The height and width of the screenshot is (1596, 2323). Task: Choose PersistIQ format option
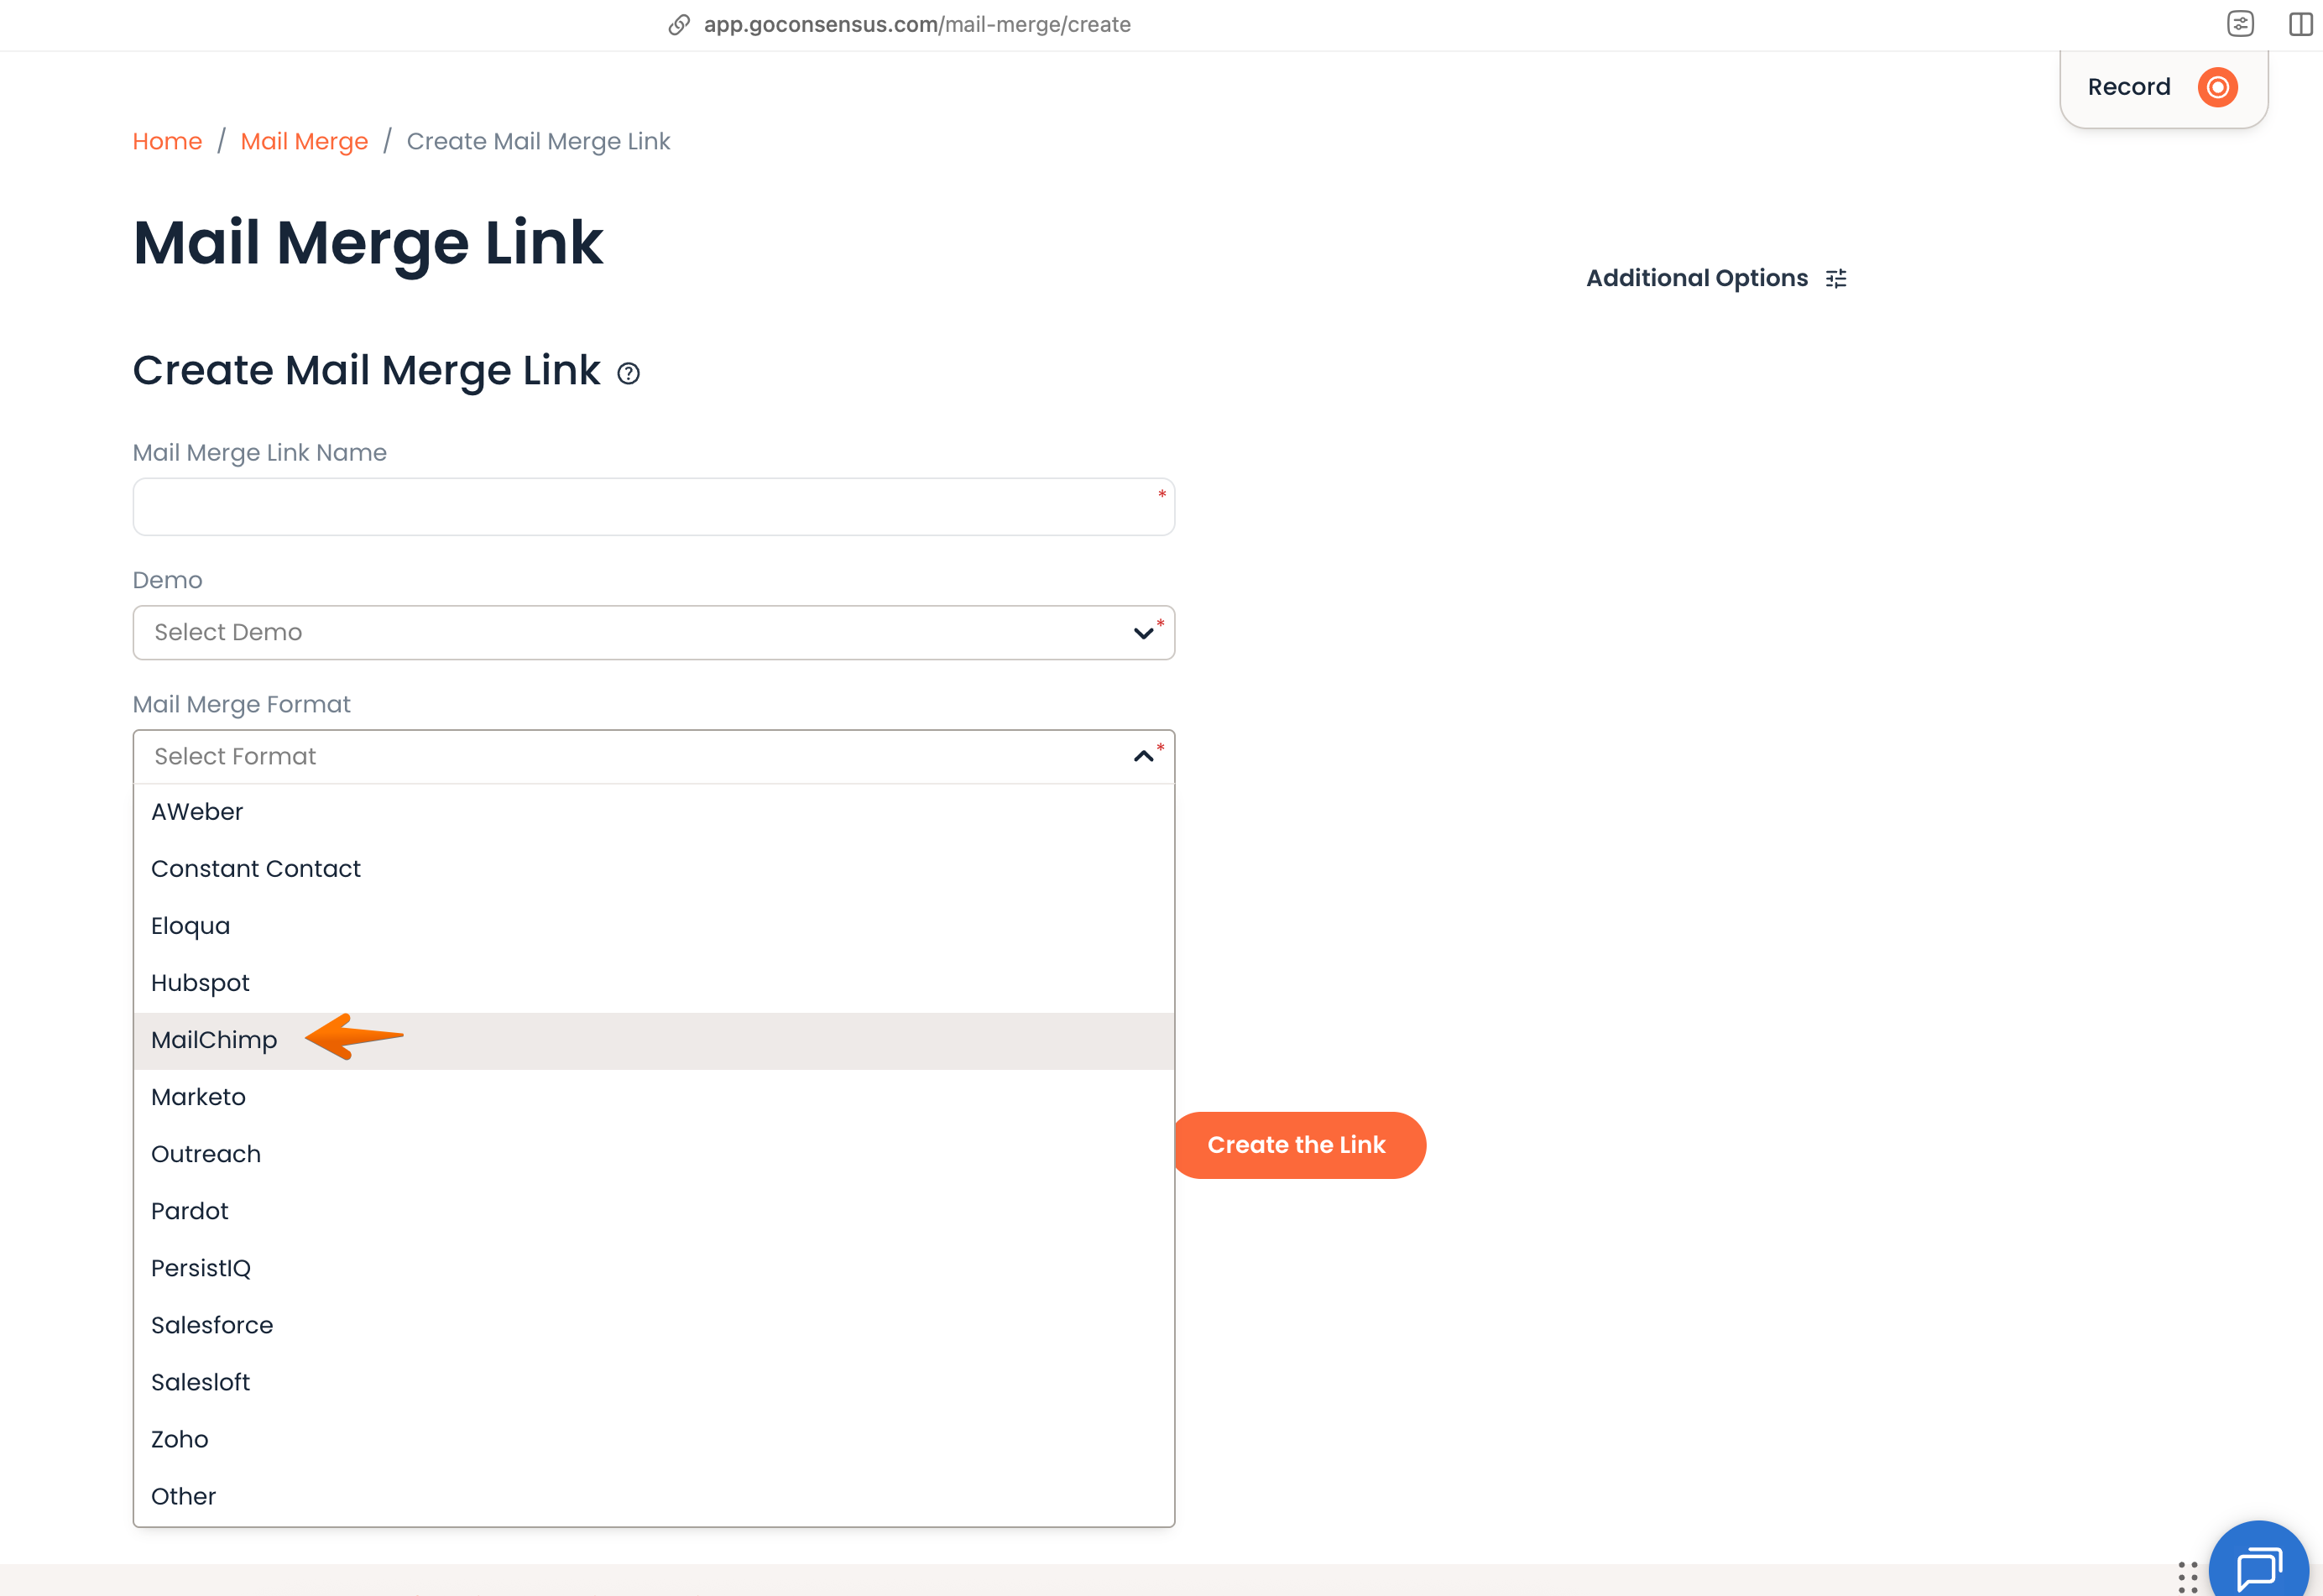(x=654, y=1268)
